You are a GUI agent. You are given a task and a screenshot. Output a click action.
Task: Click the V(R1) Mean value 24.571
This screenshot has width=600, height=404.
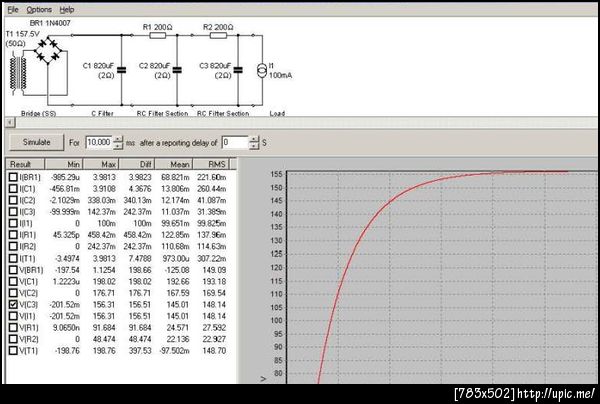pyautogui.click(x=178, y=327)
